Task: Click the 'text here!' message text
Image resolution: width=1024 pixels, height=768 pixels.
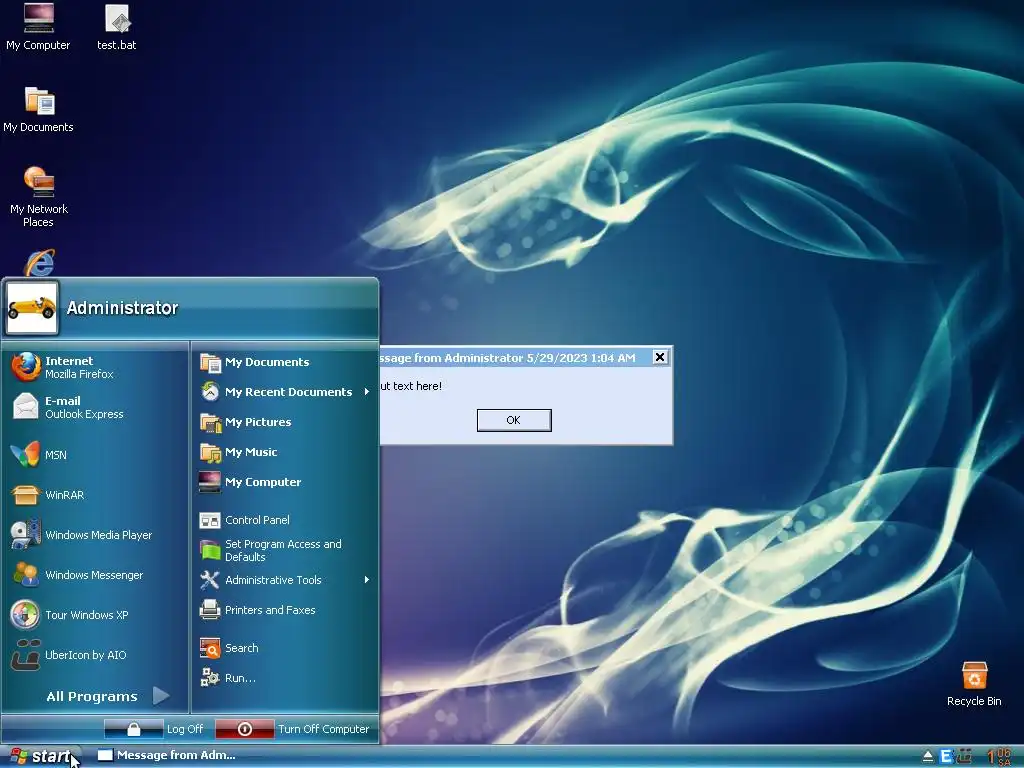Action: pos(417,386)
